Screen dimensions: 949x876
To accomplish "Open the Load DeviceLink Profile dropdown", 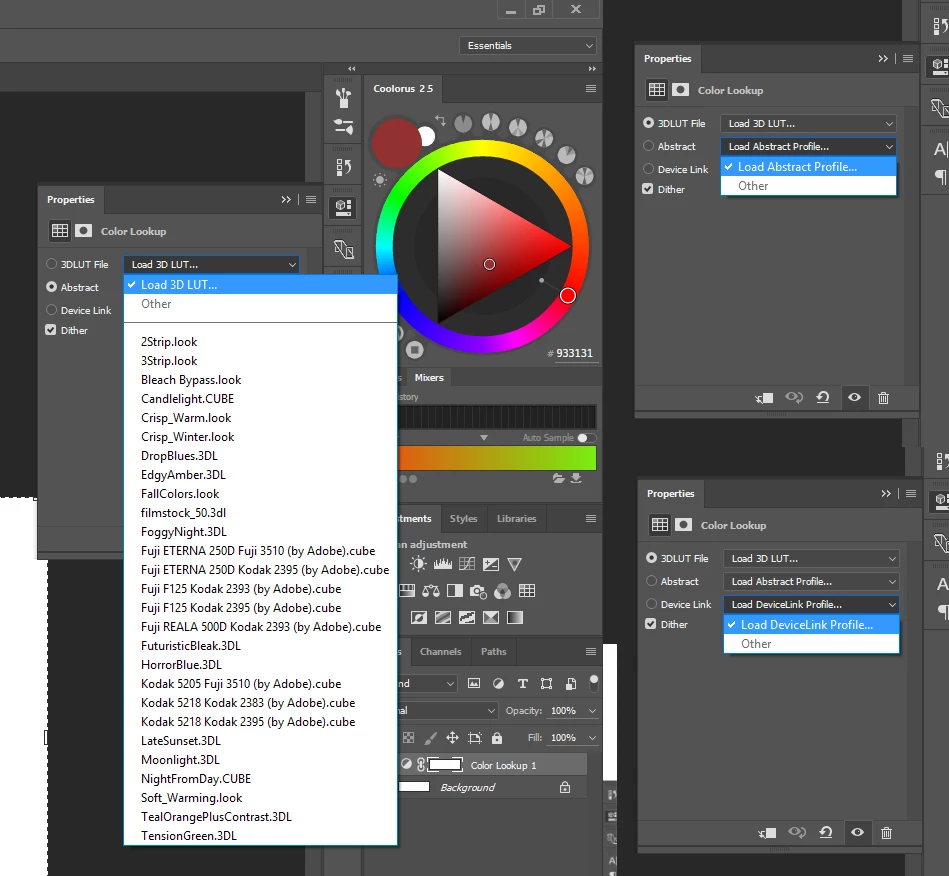I will [x=811, y=604].
